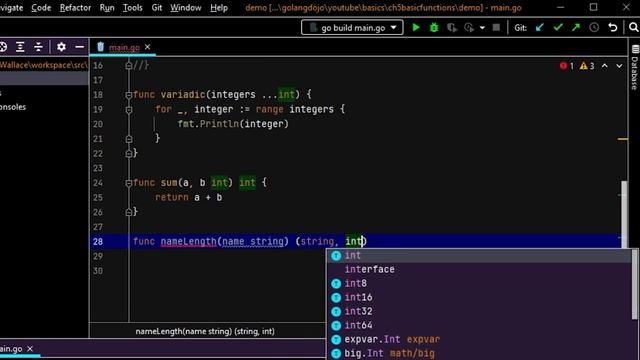Place cursor on 'return a + b' line
The height and width of the screenshot is (360, 640).
tap(189, 198)
